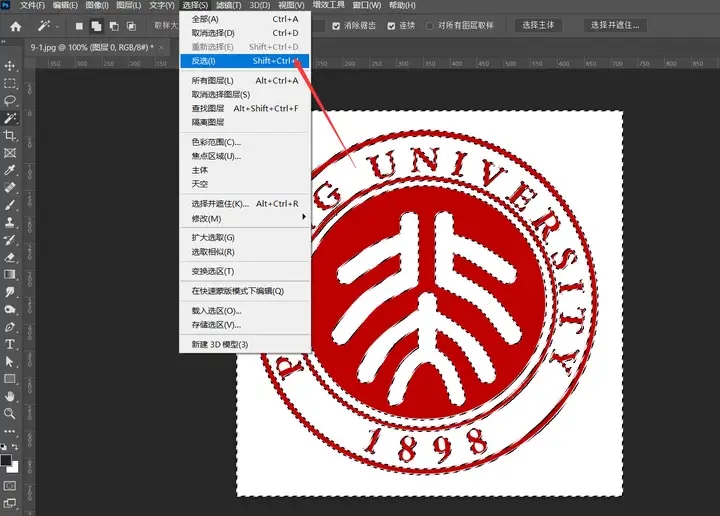Screen dimensions: 720x516
Task: Choose 天空 in the Select menu
Action: click(x=245, y=184)
